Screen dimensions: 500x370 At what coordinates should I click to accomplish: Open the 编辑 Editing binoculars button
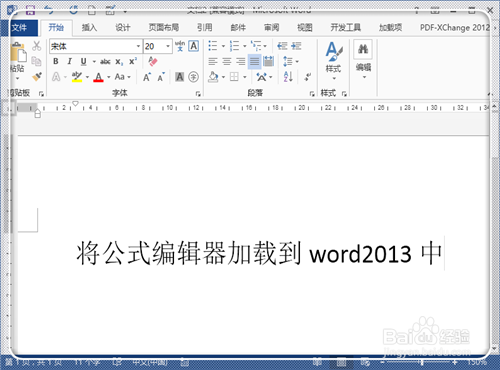(363, 59)
